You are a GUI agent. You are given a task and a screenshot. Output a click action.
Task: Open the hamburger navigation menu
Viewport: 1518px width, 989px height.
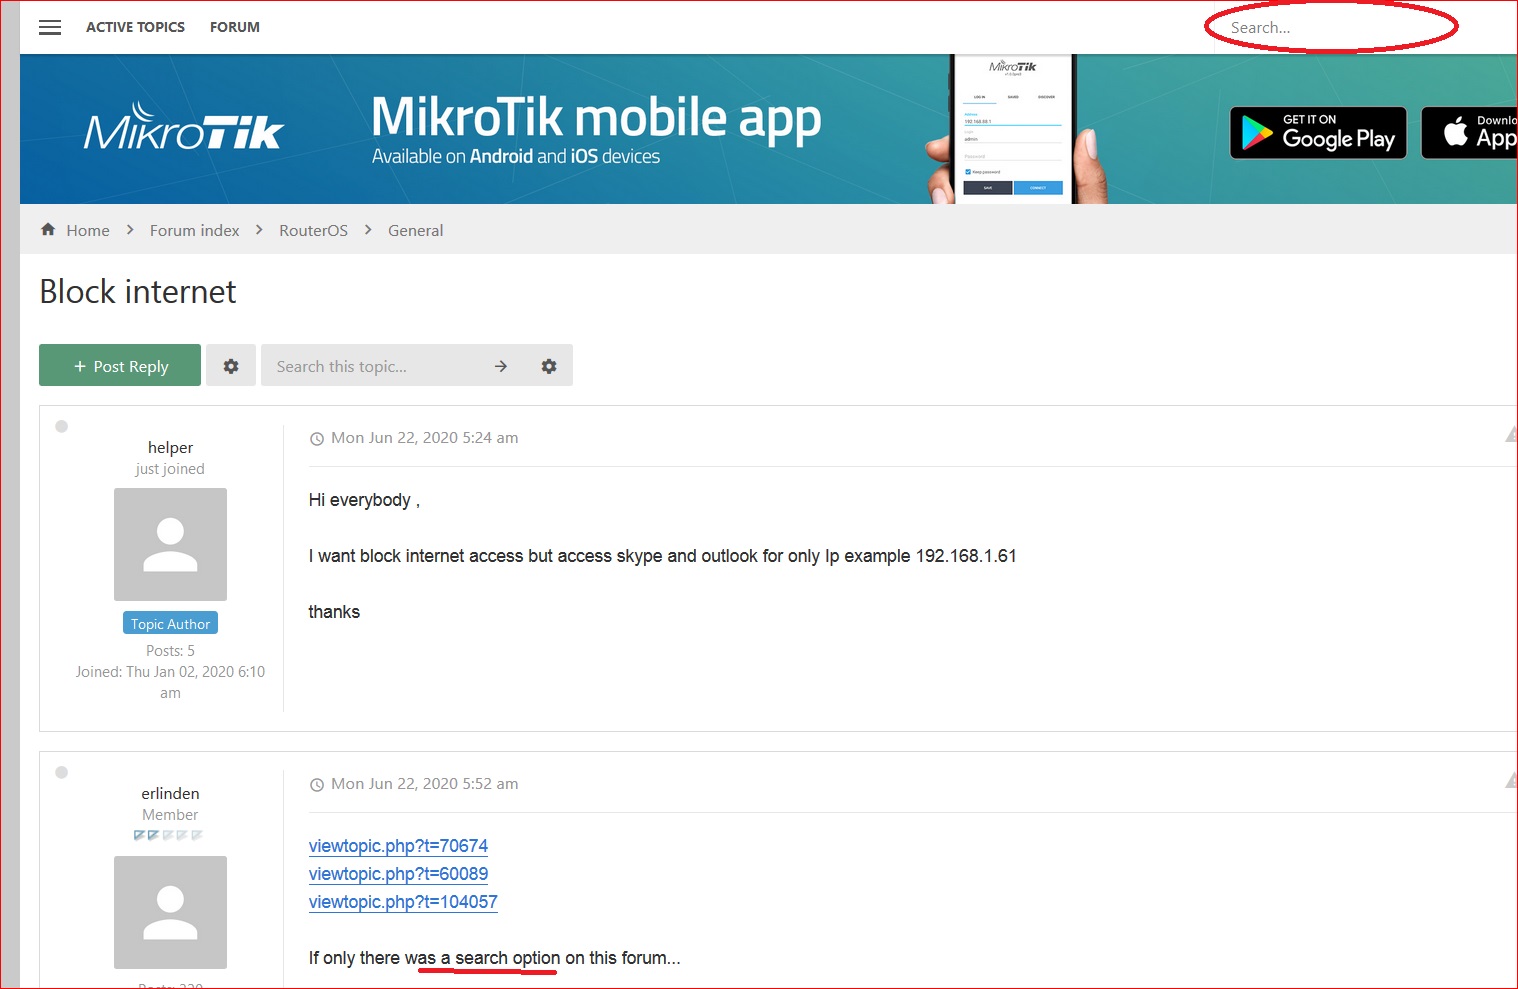[50, 28]
